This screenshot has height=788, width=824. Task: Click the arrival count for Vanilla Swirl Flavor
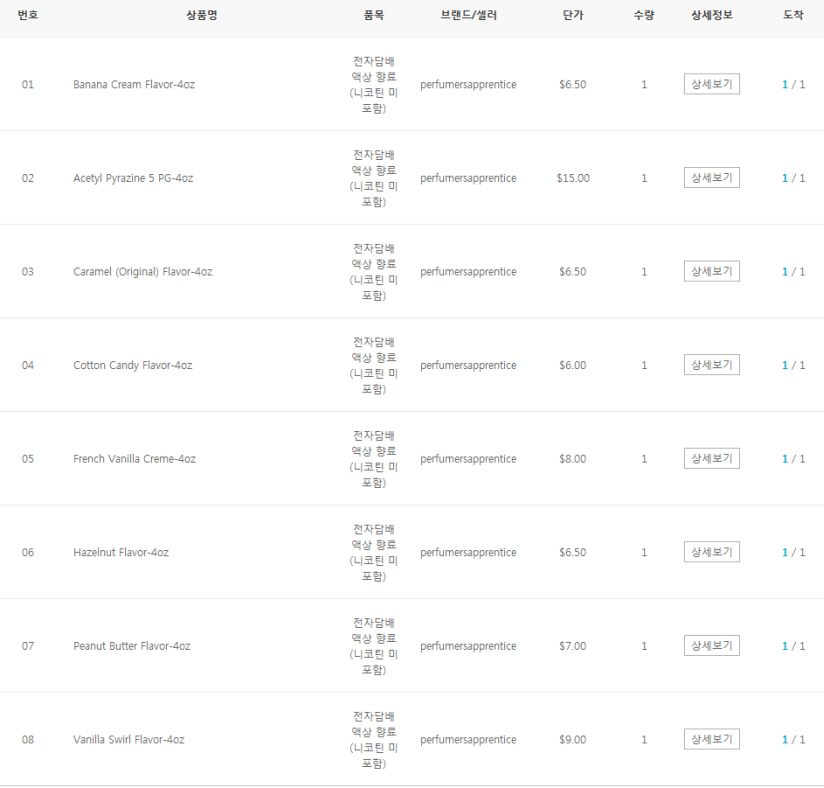[785, 740]
